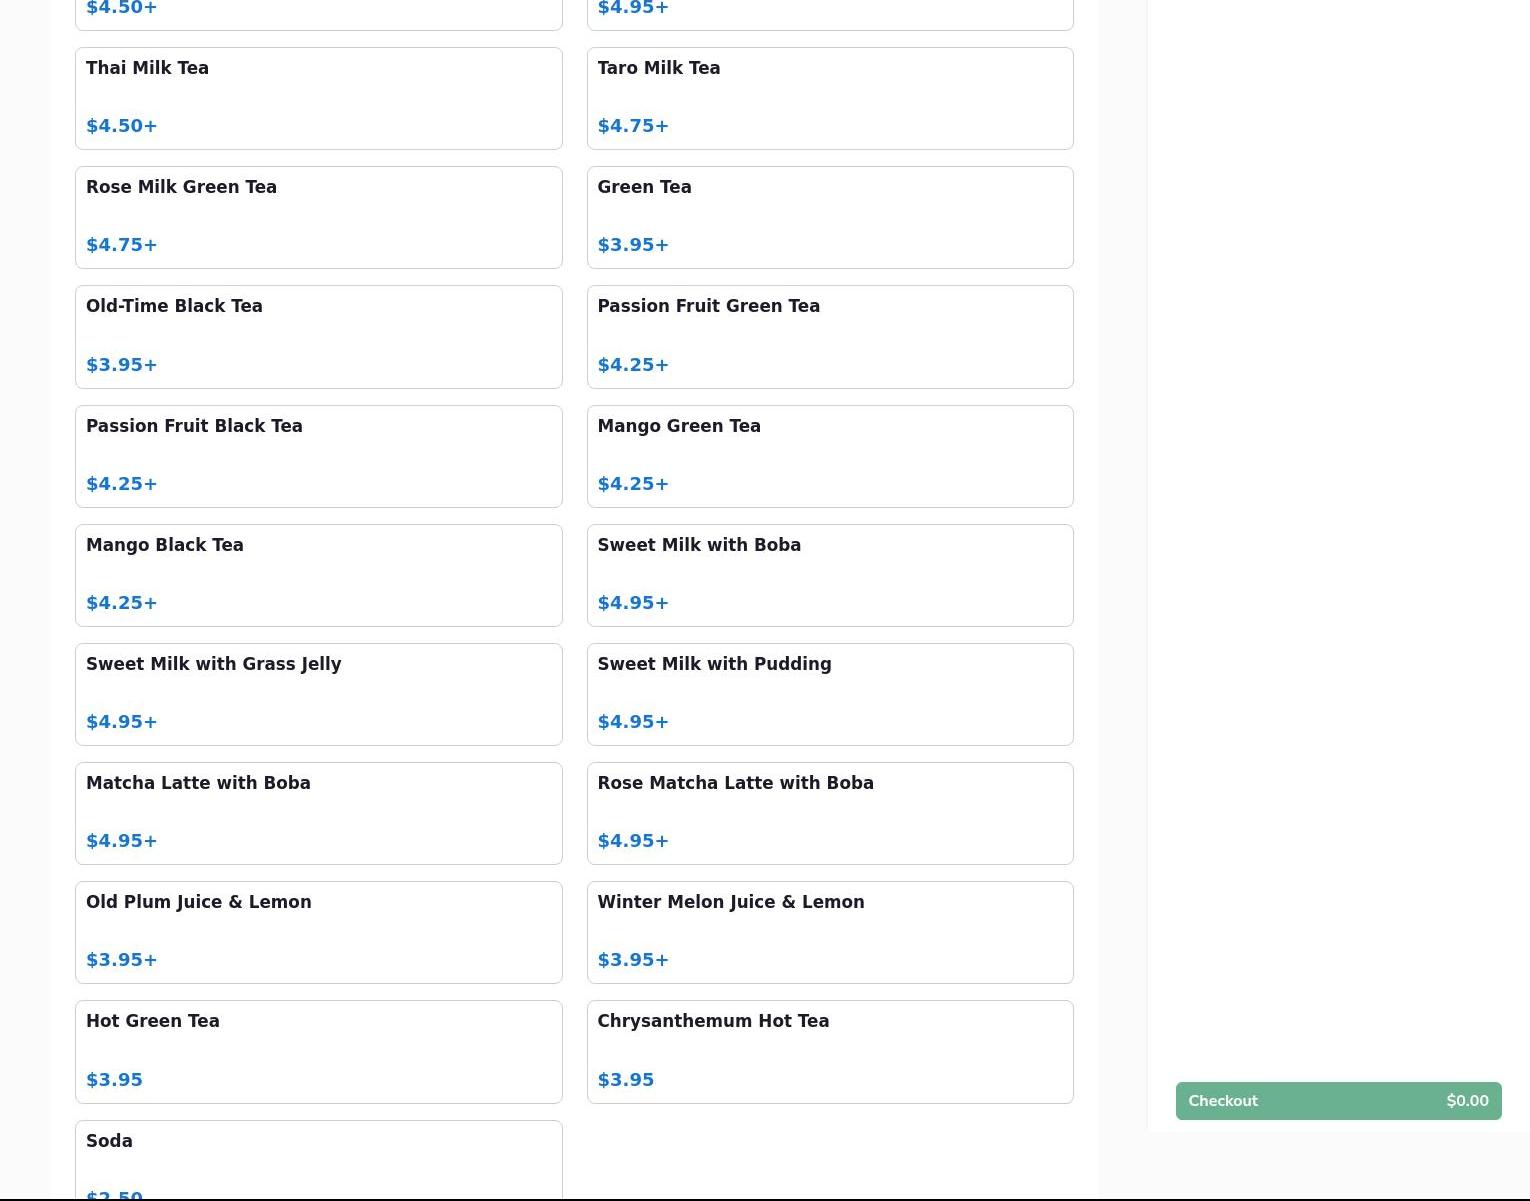Screen dimensions: 1530x1201
Task: Add Mango Black Tea to order
Action: point(318,575)
